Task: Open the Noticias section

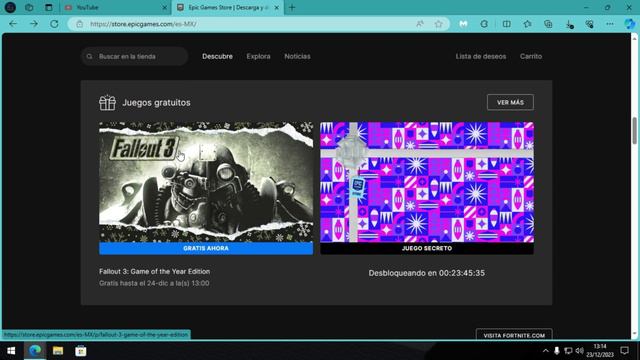Action: pyautogui.click(x=298, y=56)
